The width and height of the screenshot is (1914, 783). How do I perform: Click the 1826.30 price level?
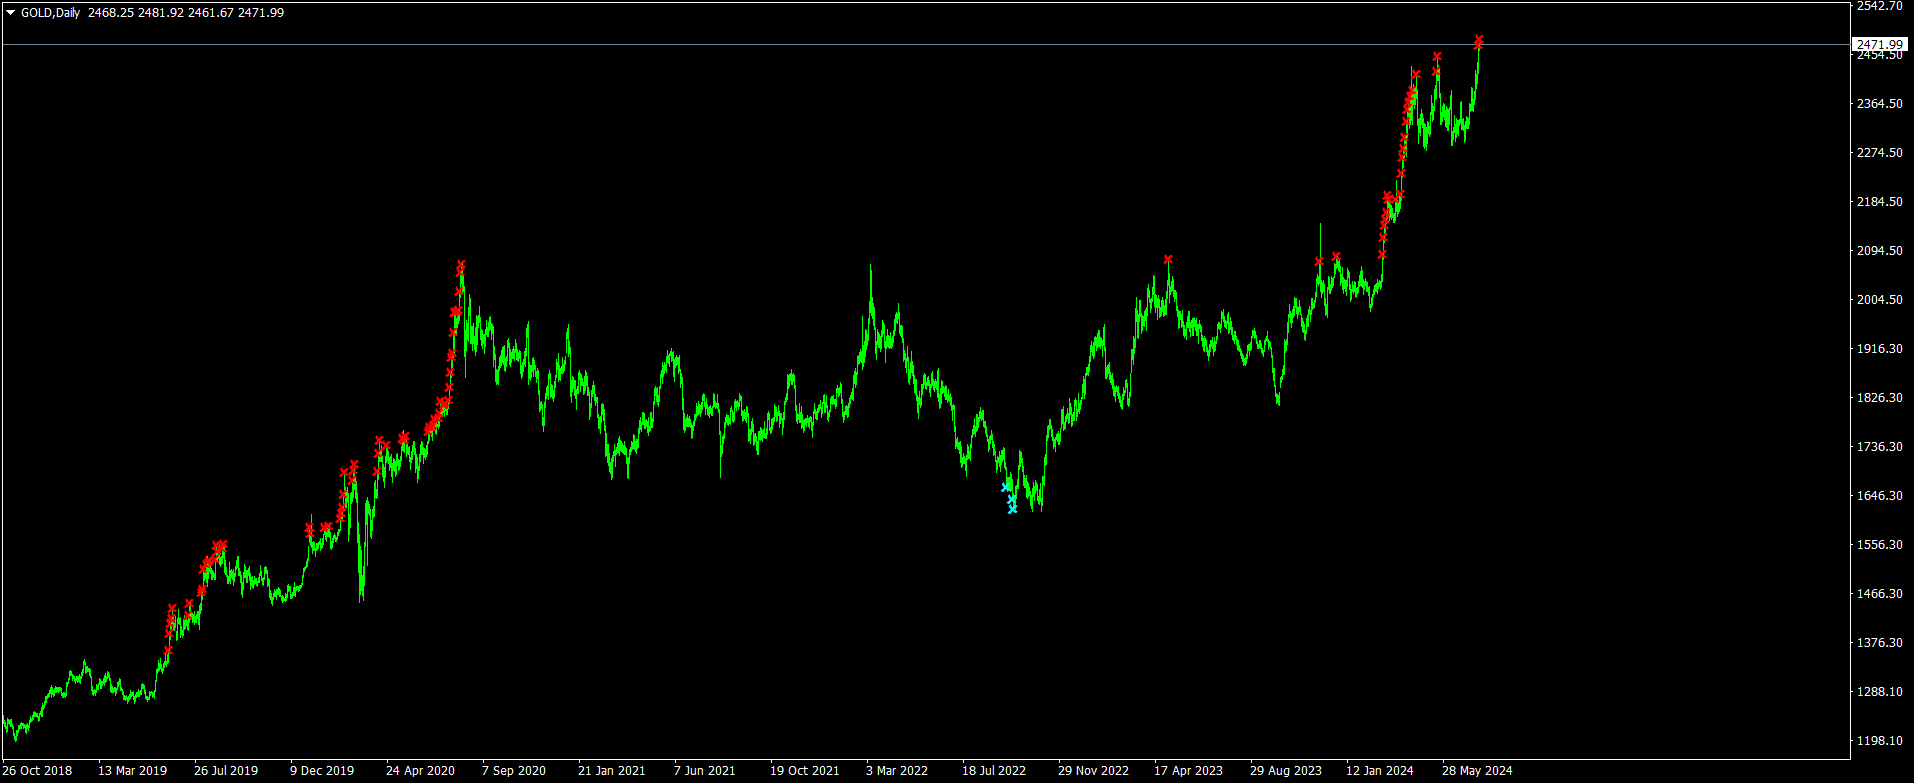coord(1880,398)
